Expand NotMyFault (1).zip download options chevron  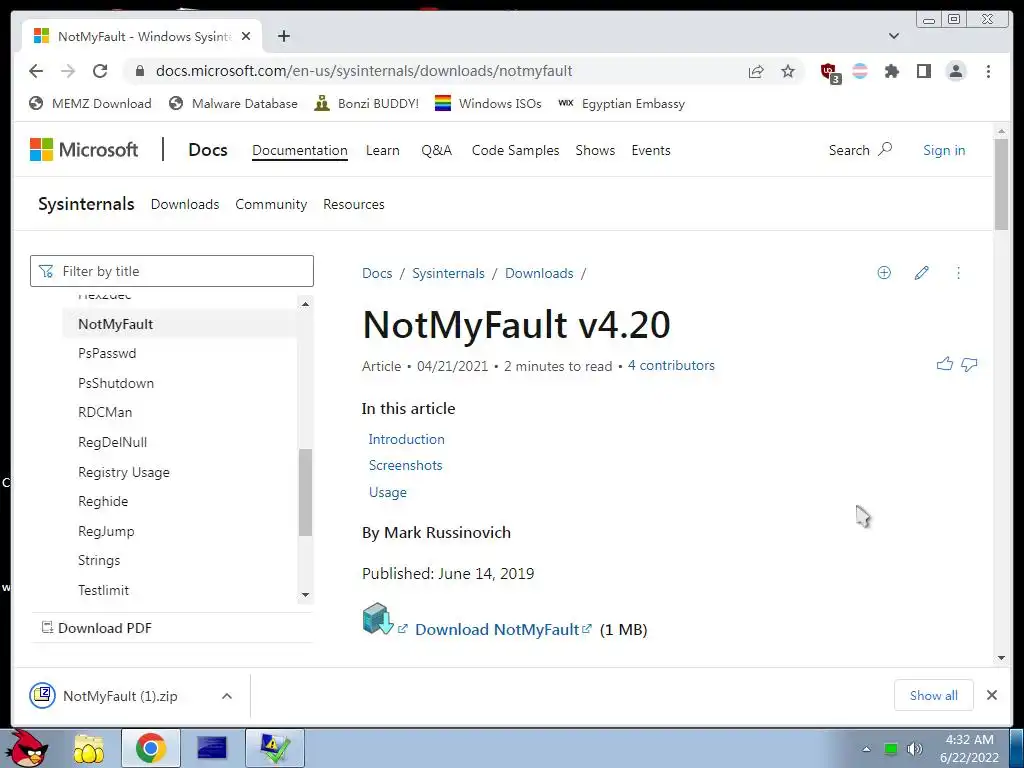(x=227, y=696)
